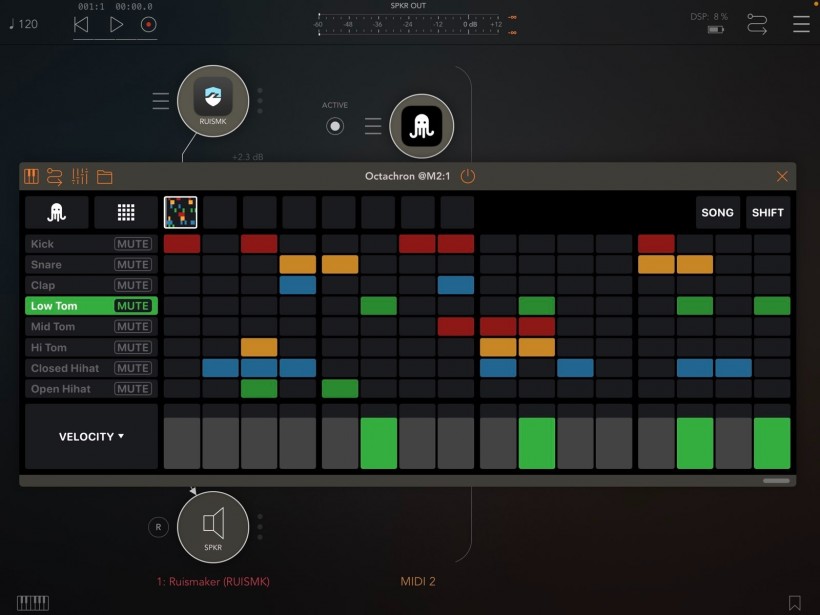
Task: Select the Octachron octopus node
Action: pos(421,126)
